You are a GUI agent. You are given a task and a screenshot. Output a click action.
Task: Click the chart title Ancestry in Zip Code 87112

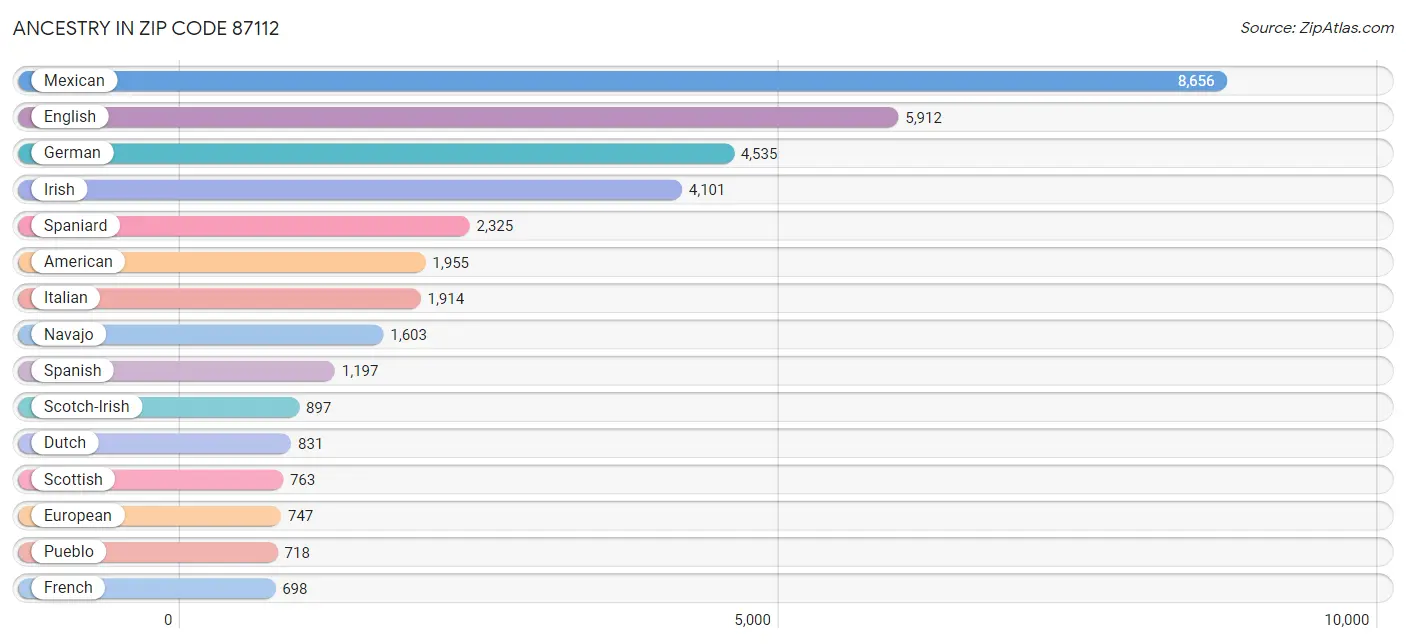coord(146,28)
